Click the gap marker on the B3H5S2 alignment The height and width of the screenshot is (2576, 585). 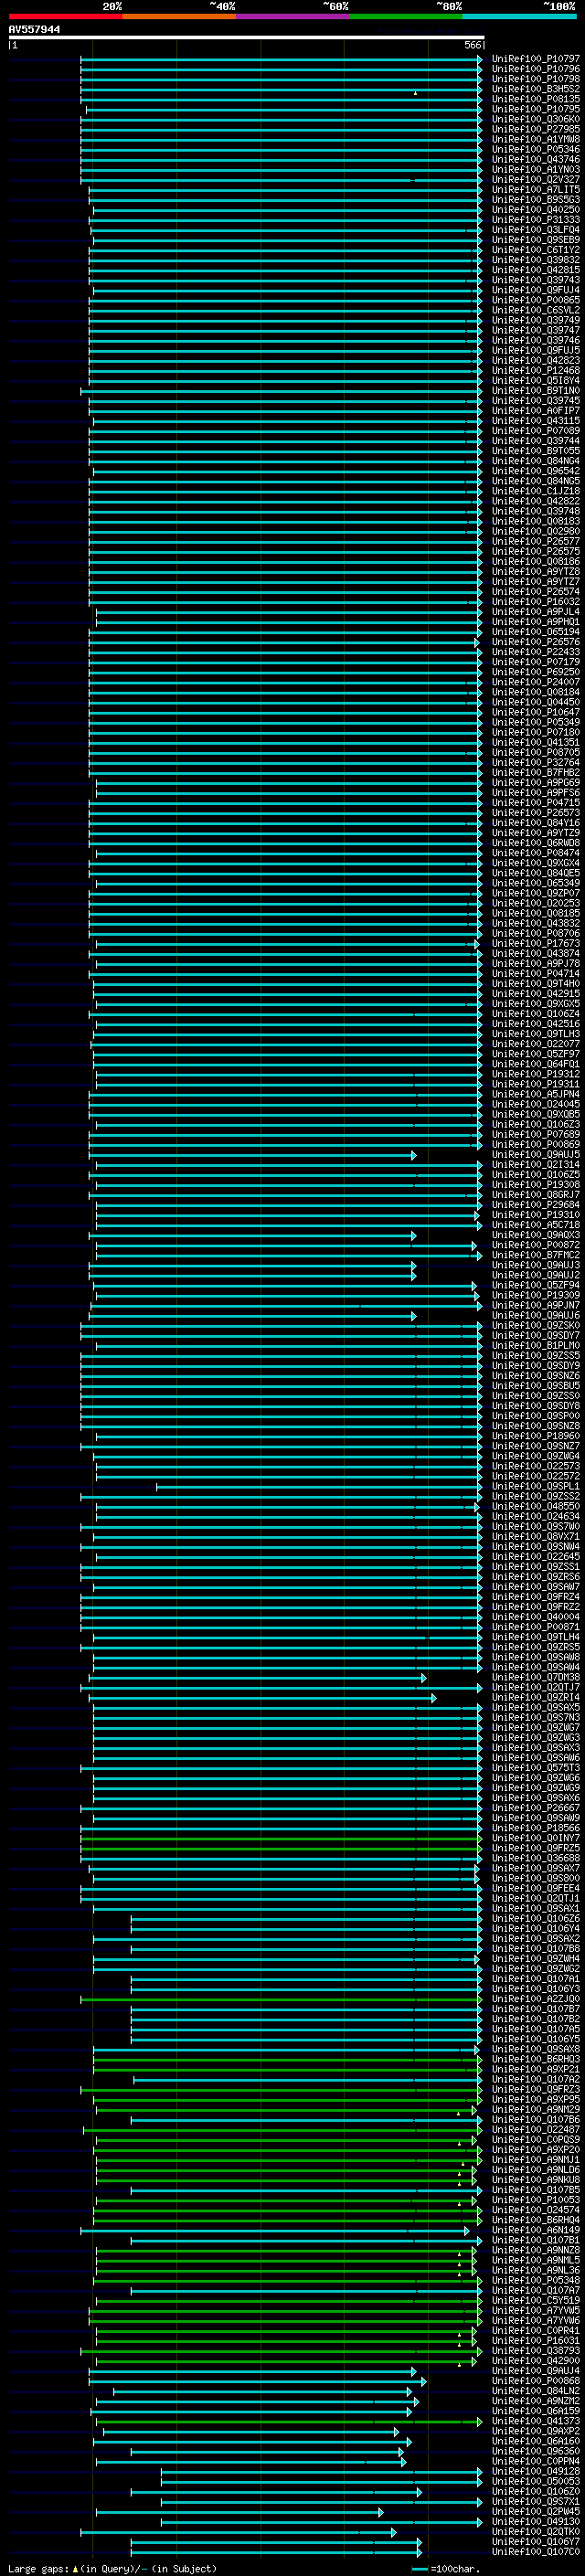[x=415, y=92]
